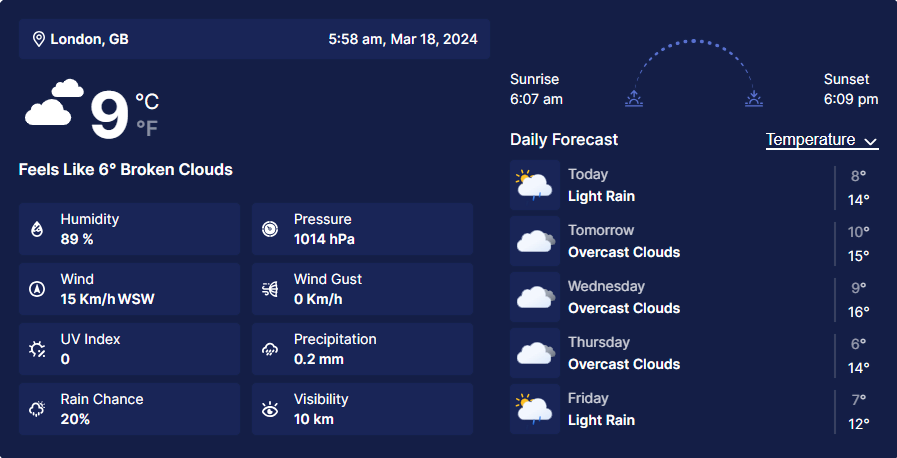Click the wind gust icon

point(270,289)
